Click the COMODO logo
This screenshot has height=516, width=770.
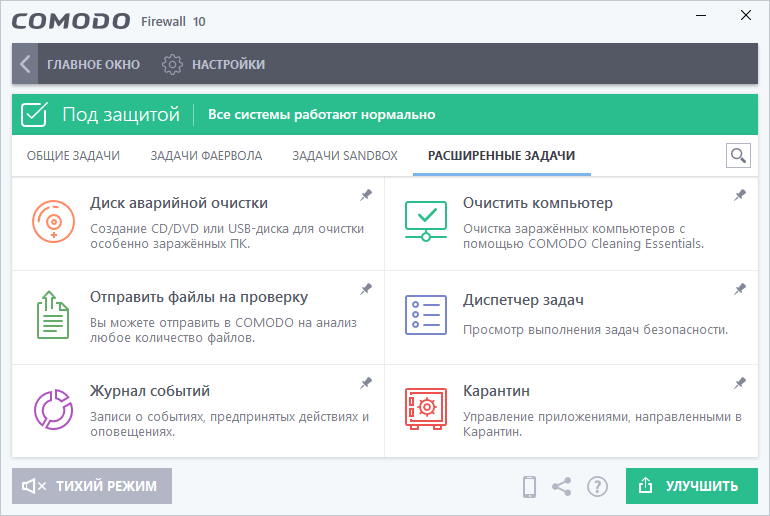[71, 22]
